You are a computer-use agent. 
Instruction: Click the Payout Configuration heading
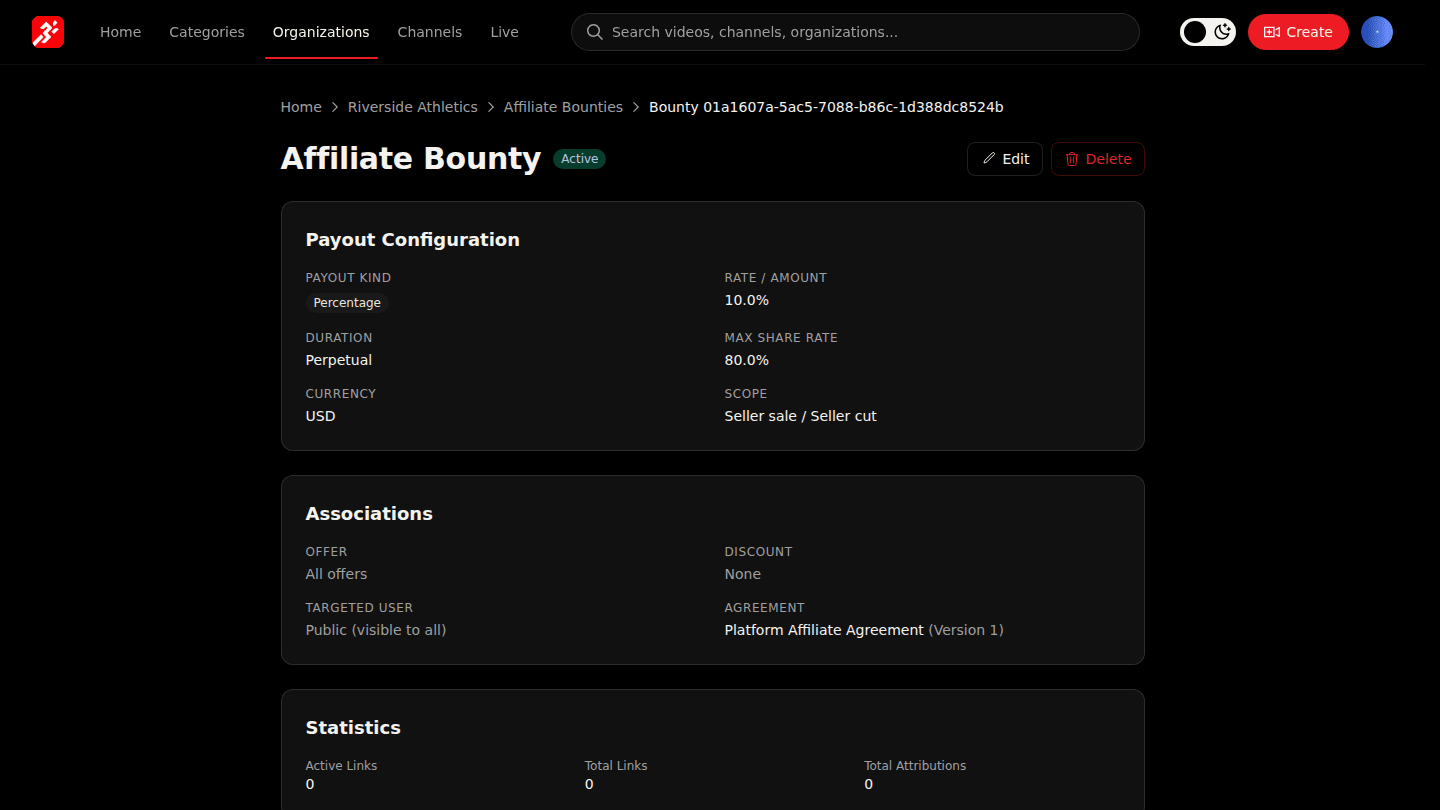coord(413,240)
